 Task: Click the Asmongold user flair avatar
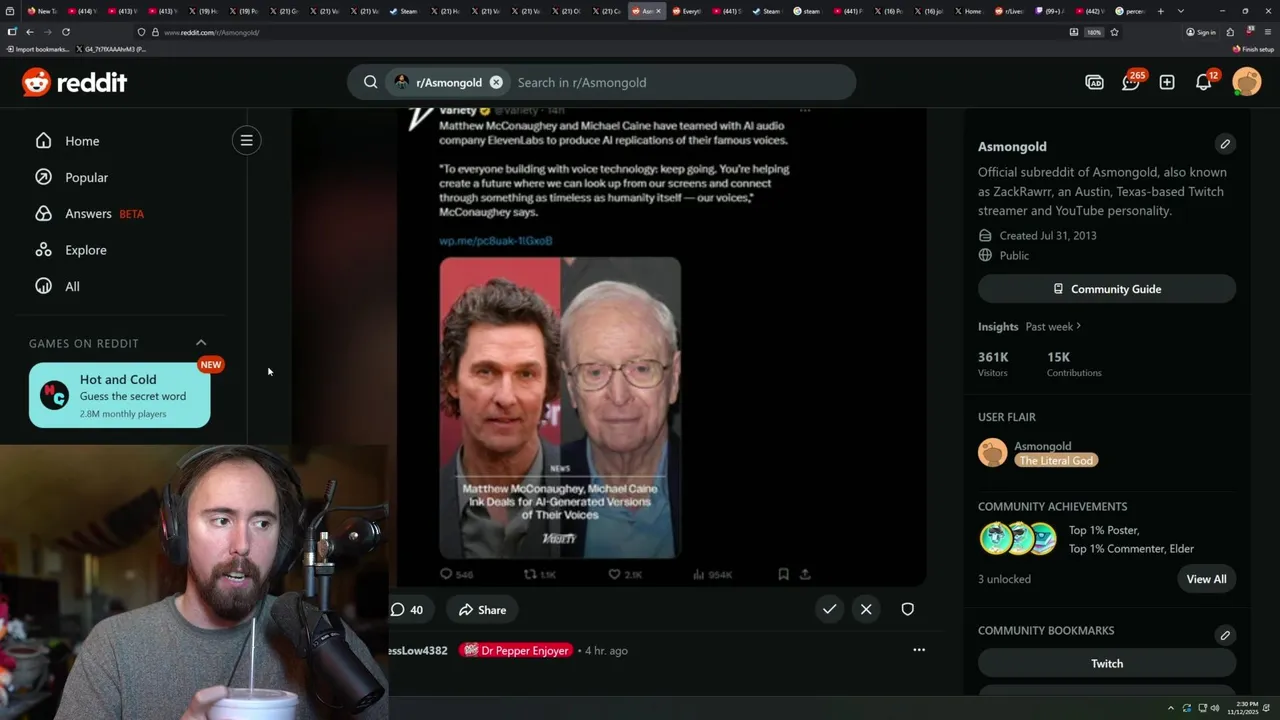click(x=992, y=452)
